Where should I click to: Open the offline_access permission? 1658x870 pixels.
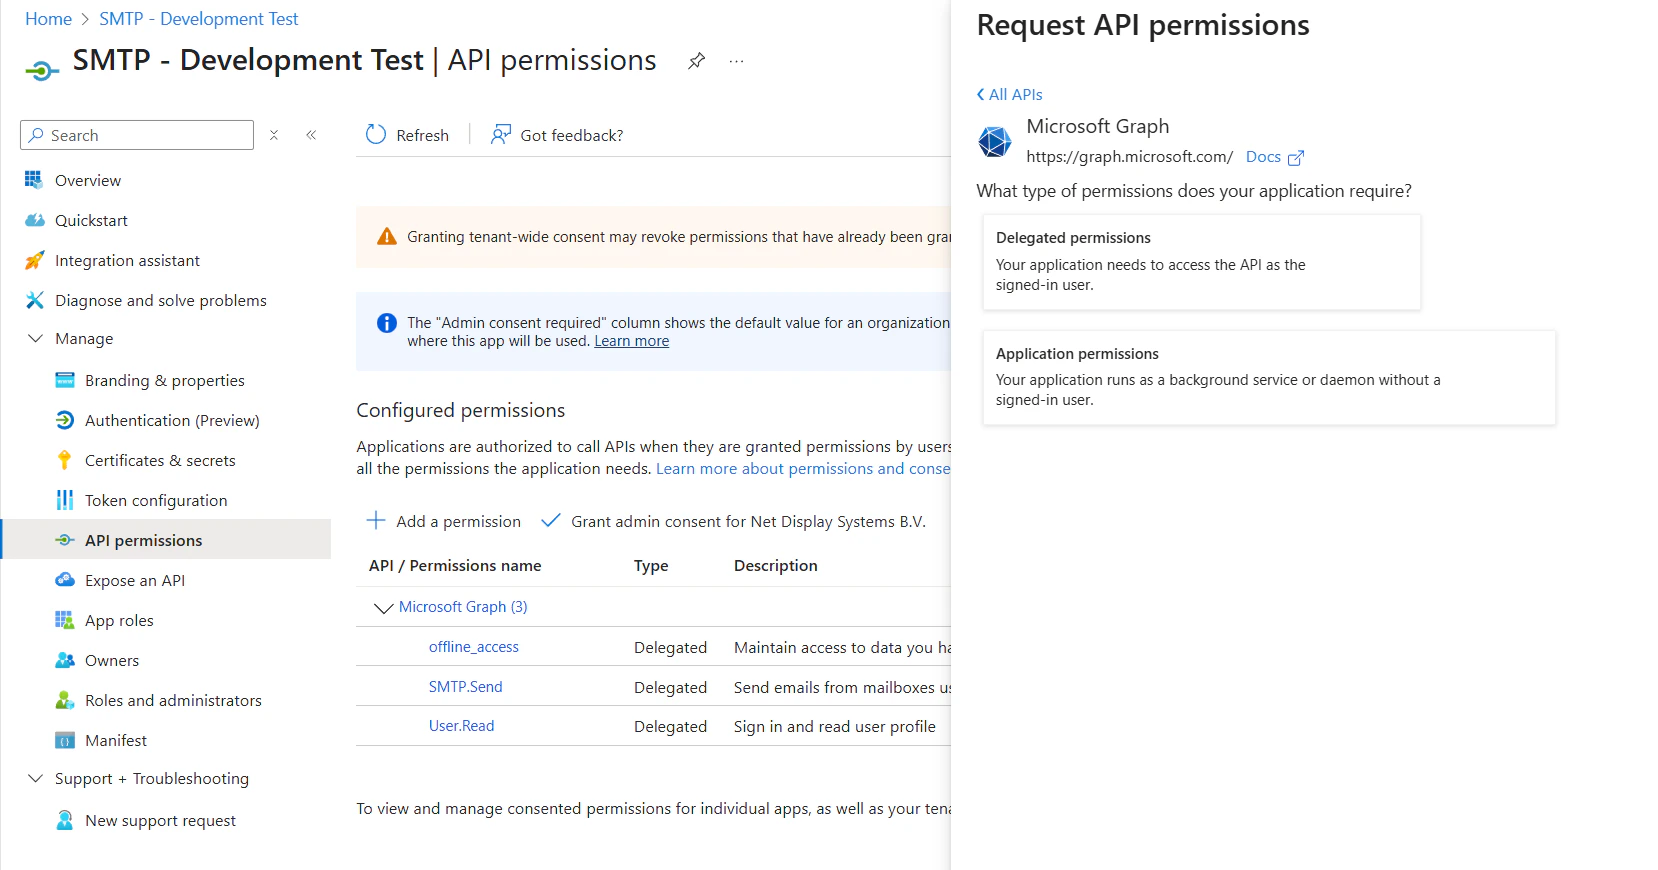coord(474,647)
